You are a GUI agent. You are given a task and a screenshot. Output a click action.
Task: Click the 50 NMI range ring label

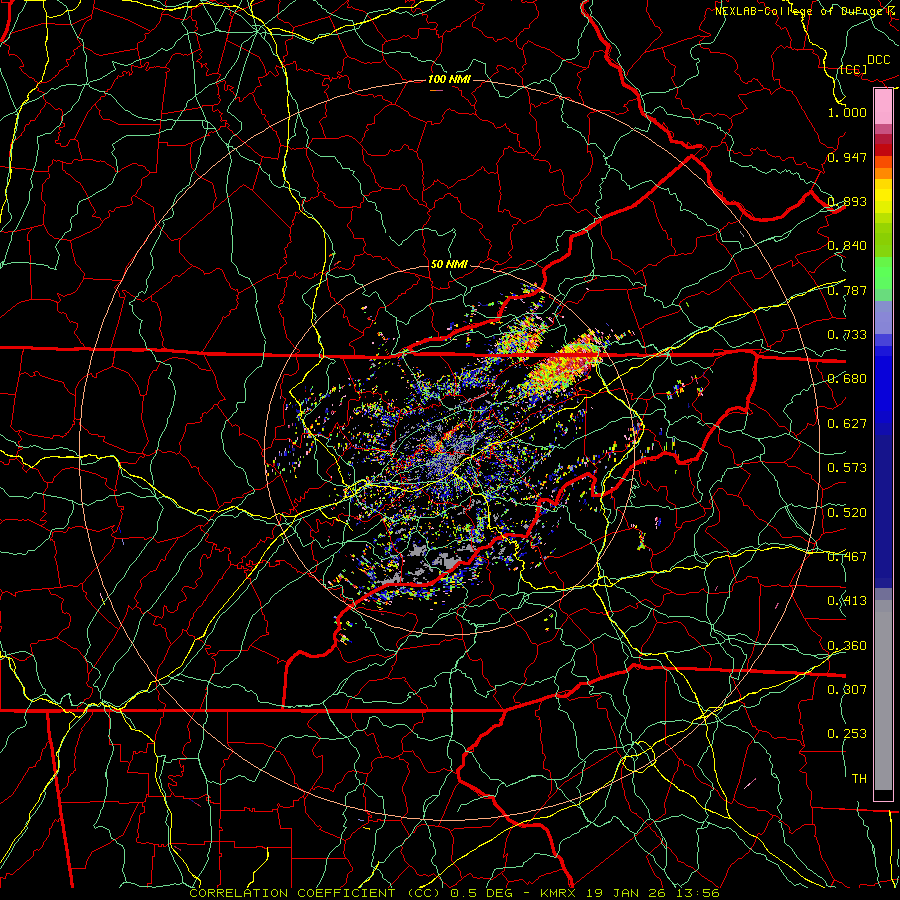(449, 264)
